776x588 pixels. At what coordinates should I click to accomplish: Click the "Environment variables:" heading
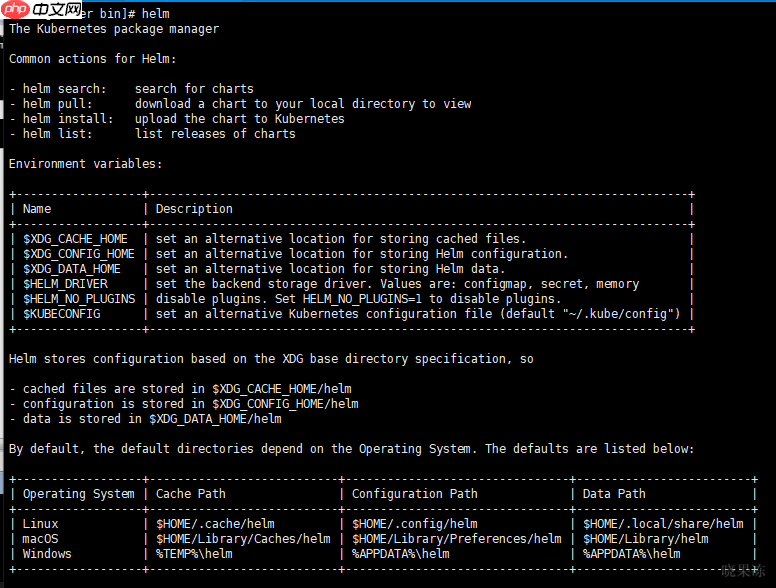[85, 164]
